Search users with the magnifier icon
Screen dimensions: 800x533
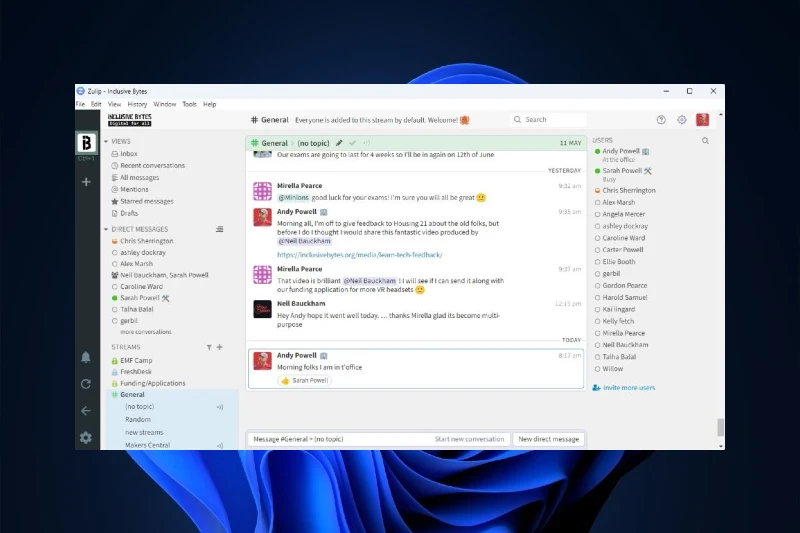(x=705, y=141)
